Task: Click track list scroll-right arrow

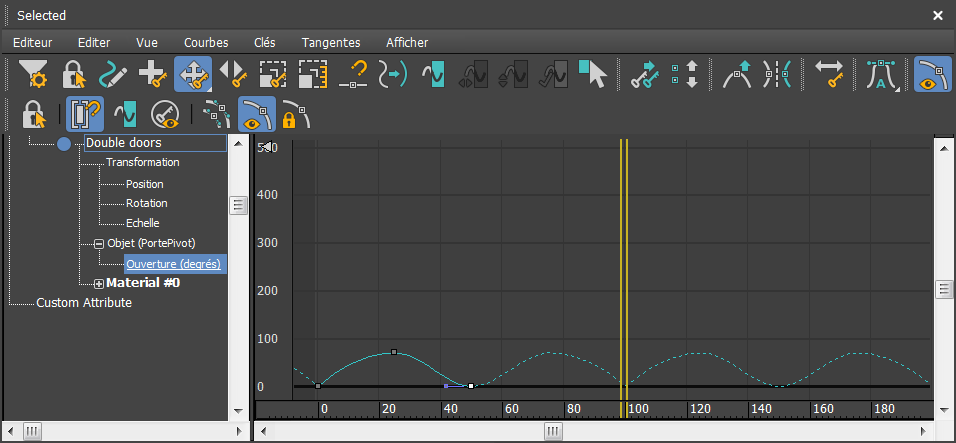Action: pos(240,431)
